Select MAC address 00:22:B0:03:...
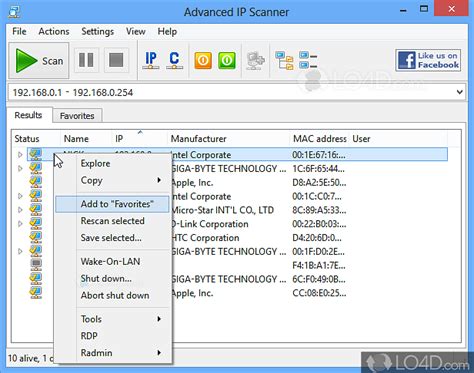This screenshot has width=474, height=373. pos(319,224)
